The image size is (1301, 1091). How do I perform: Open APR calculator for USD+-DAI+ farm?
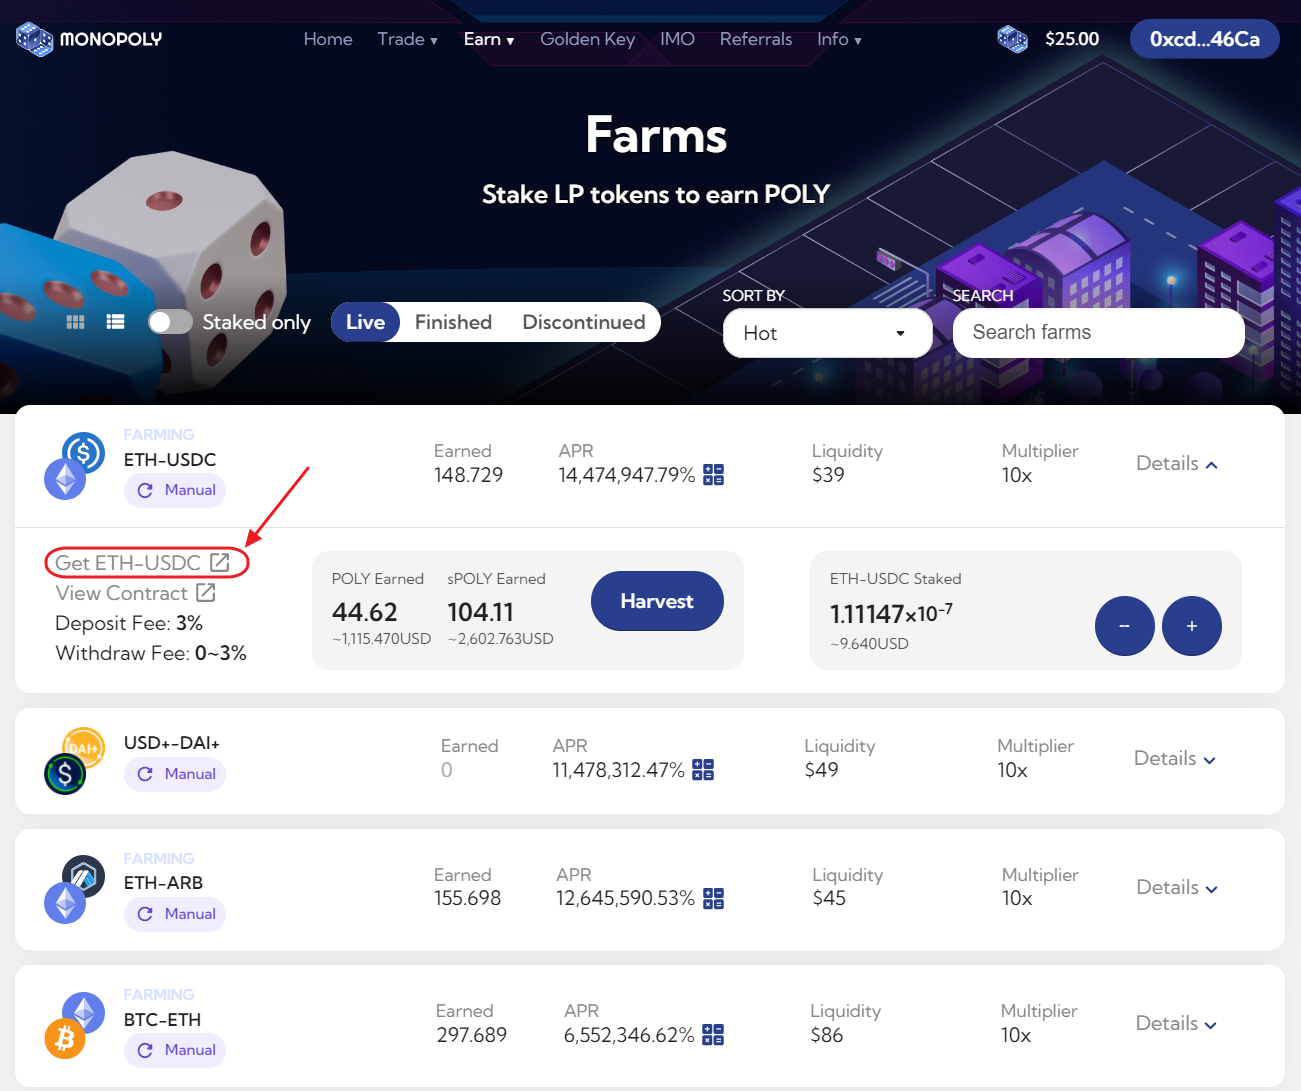coord(703,770)
